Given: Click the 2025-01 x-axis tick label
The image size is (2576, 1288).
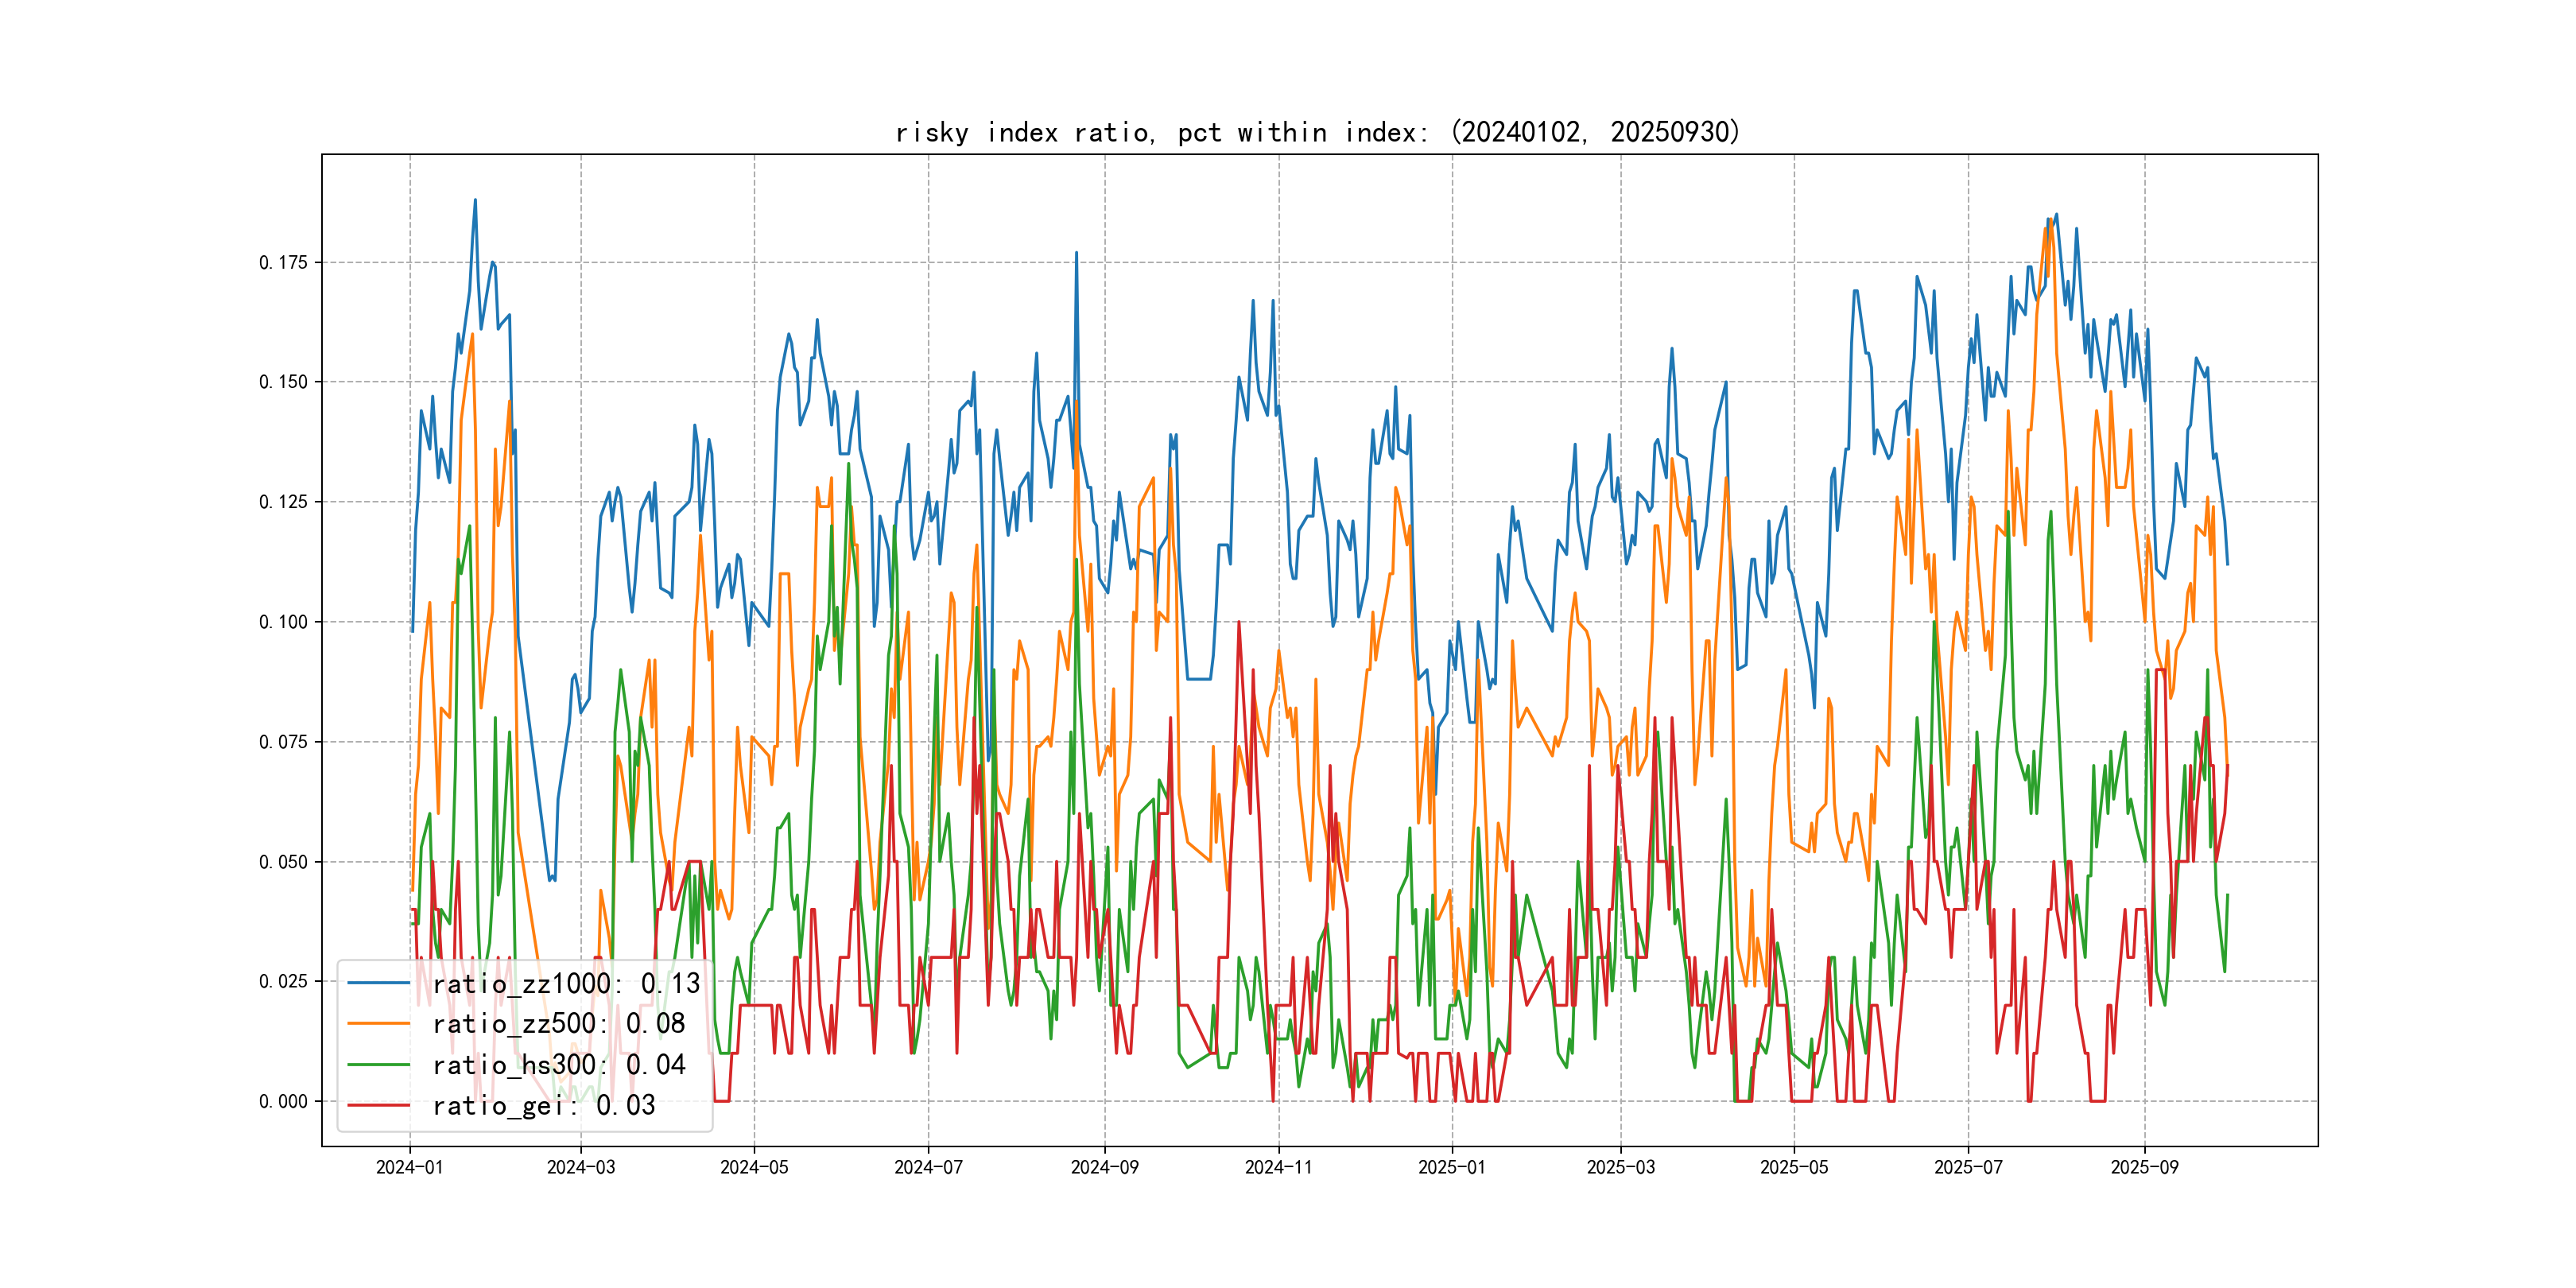Looking at the screenshot, I should (x=1452, y=1167).
